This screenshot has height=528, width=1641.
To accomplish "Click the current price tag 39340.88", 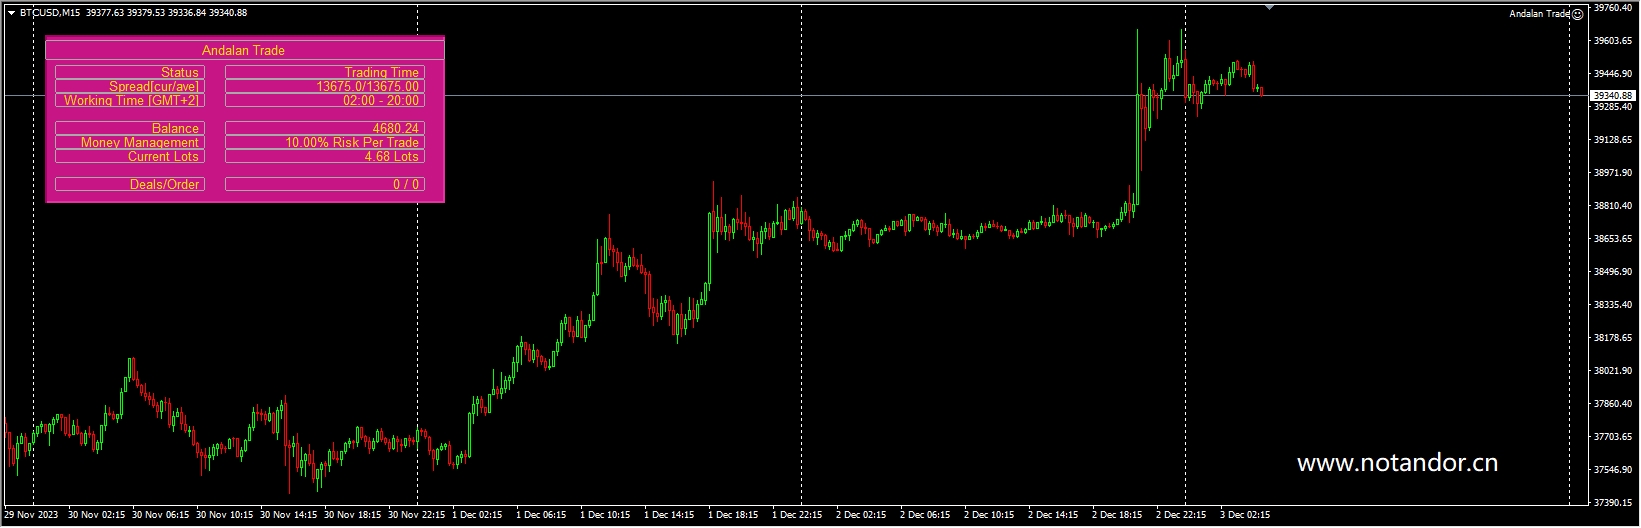I will click(1612, 96).
